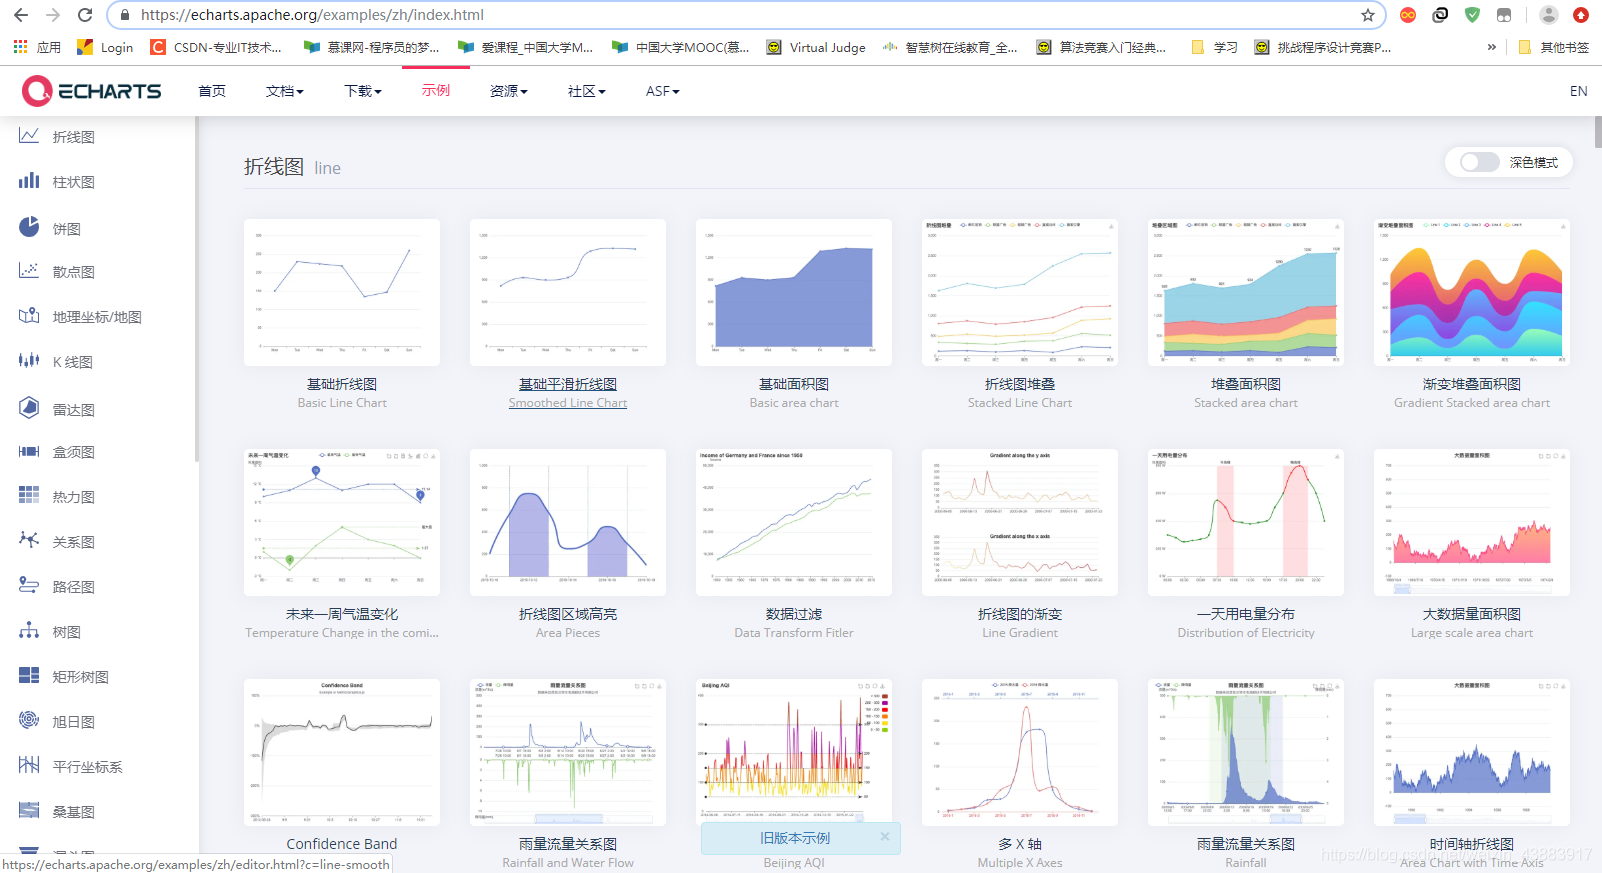Click the graph 关系图 icon
Viewport: 1602px width, 873px height.
(x=29, y=541)
